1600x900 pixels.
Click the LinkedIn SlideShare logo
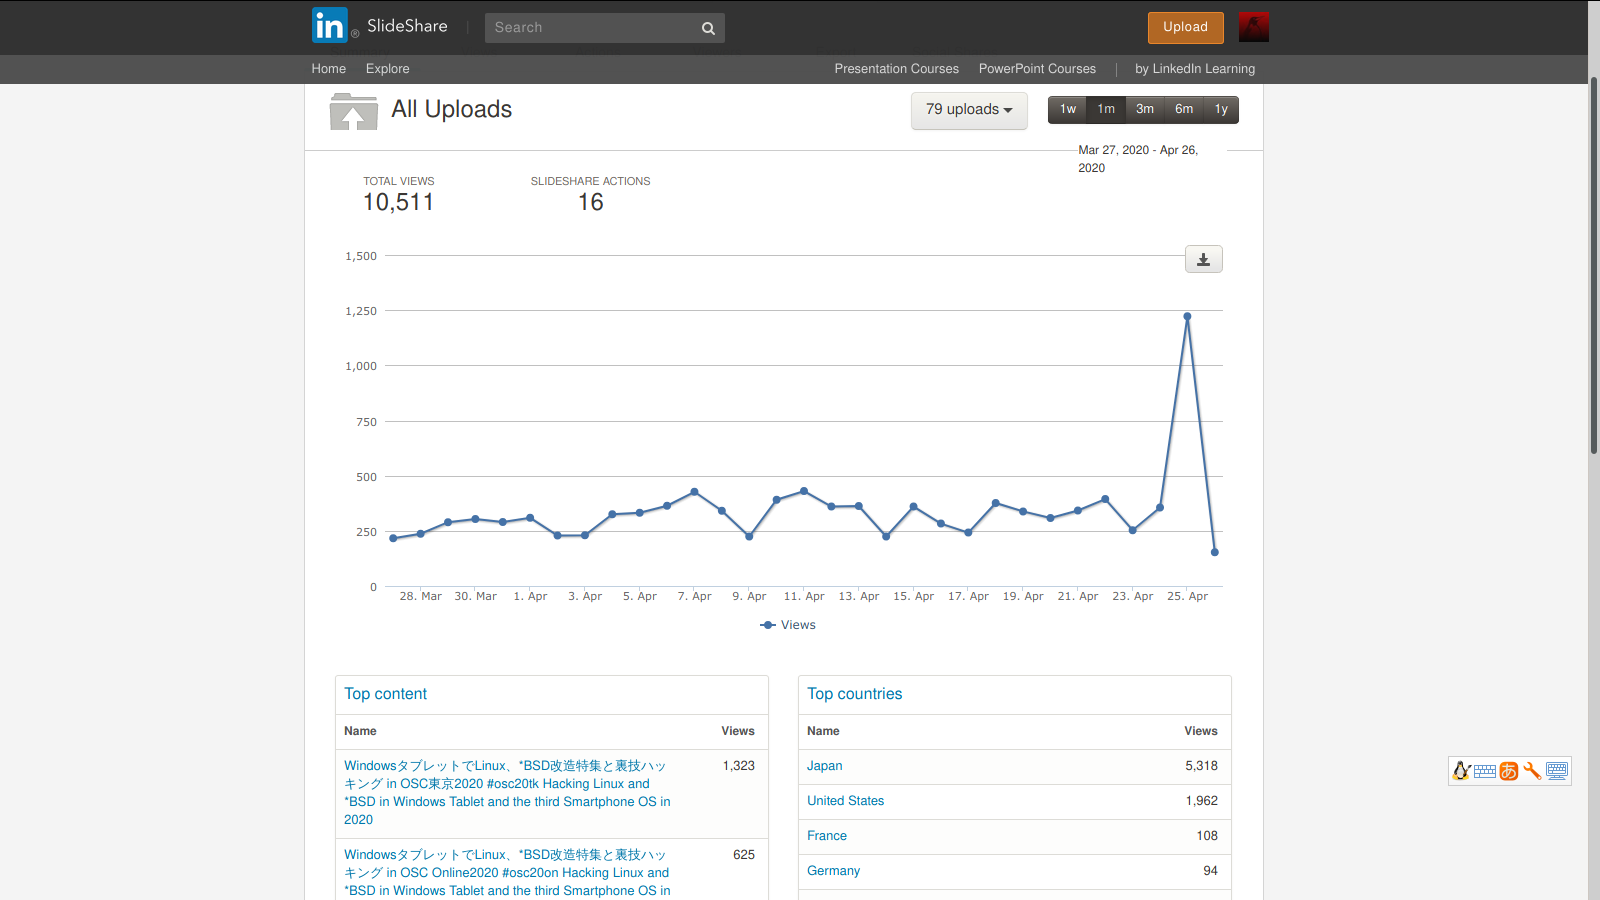point(379,27)
